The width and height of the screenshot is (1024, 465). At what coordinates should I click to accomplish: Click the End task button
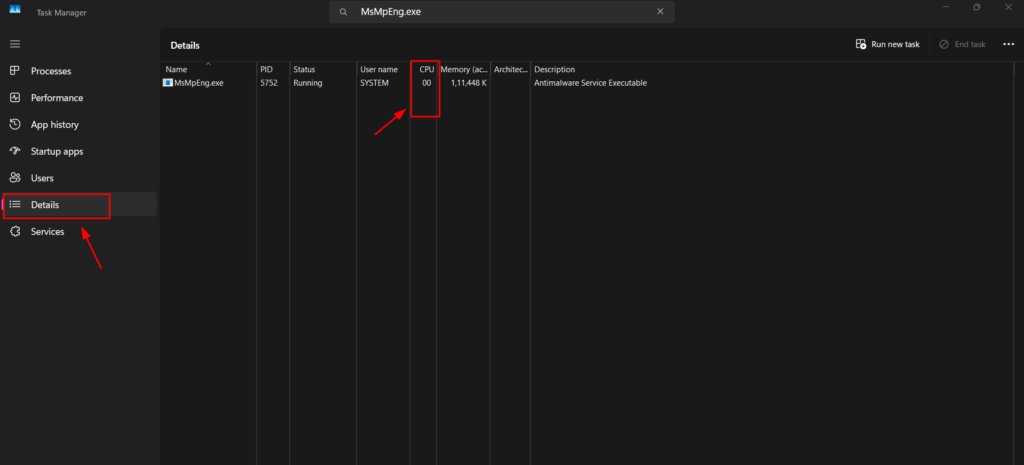click(962, 44)
